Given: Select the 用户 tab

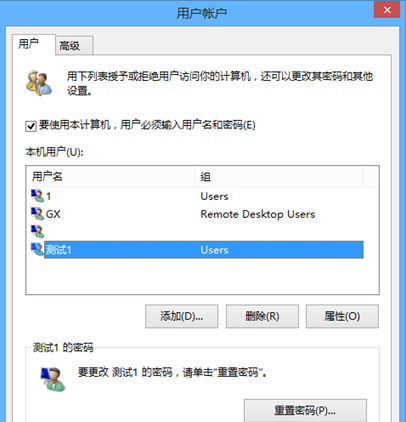Looking at the screenshot, I should tap(33, 44).
